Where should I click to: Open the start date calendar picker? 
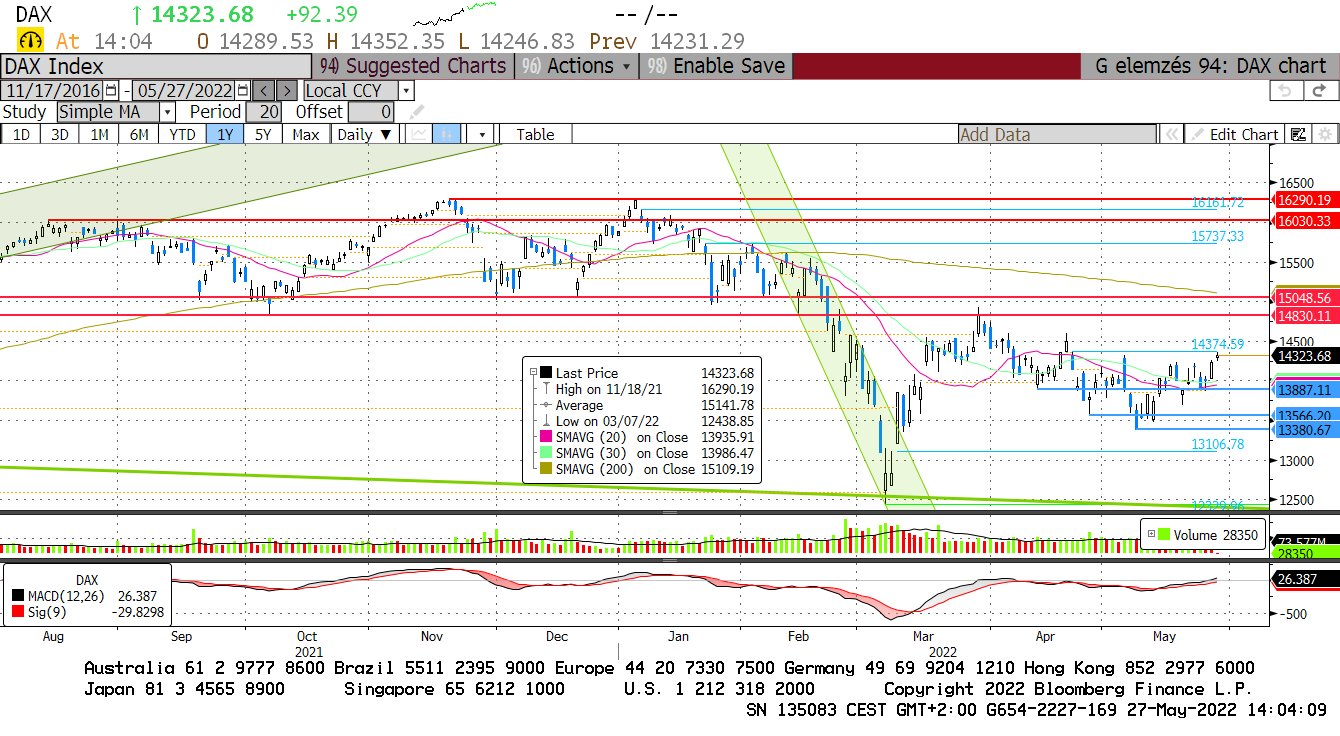coord(111,90)
